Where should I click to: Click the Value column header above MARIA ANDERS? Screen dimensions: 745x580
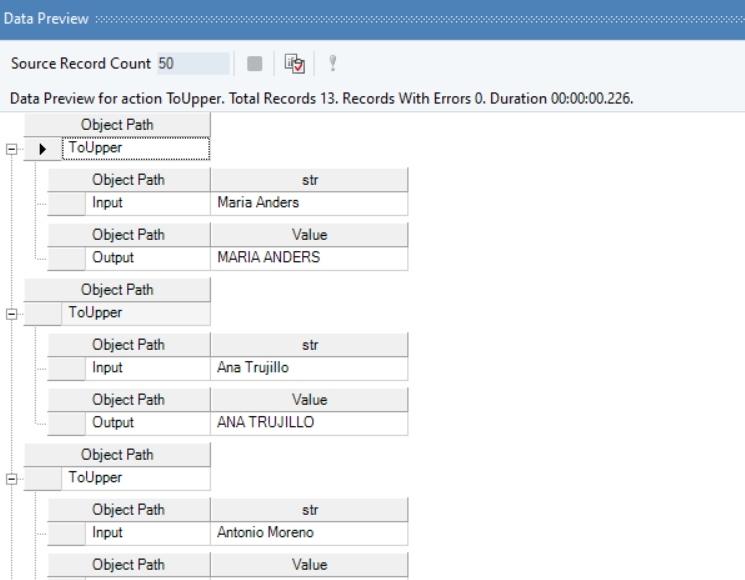309,235
